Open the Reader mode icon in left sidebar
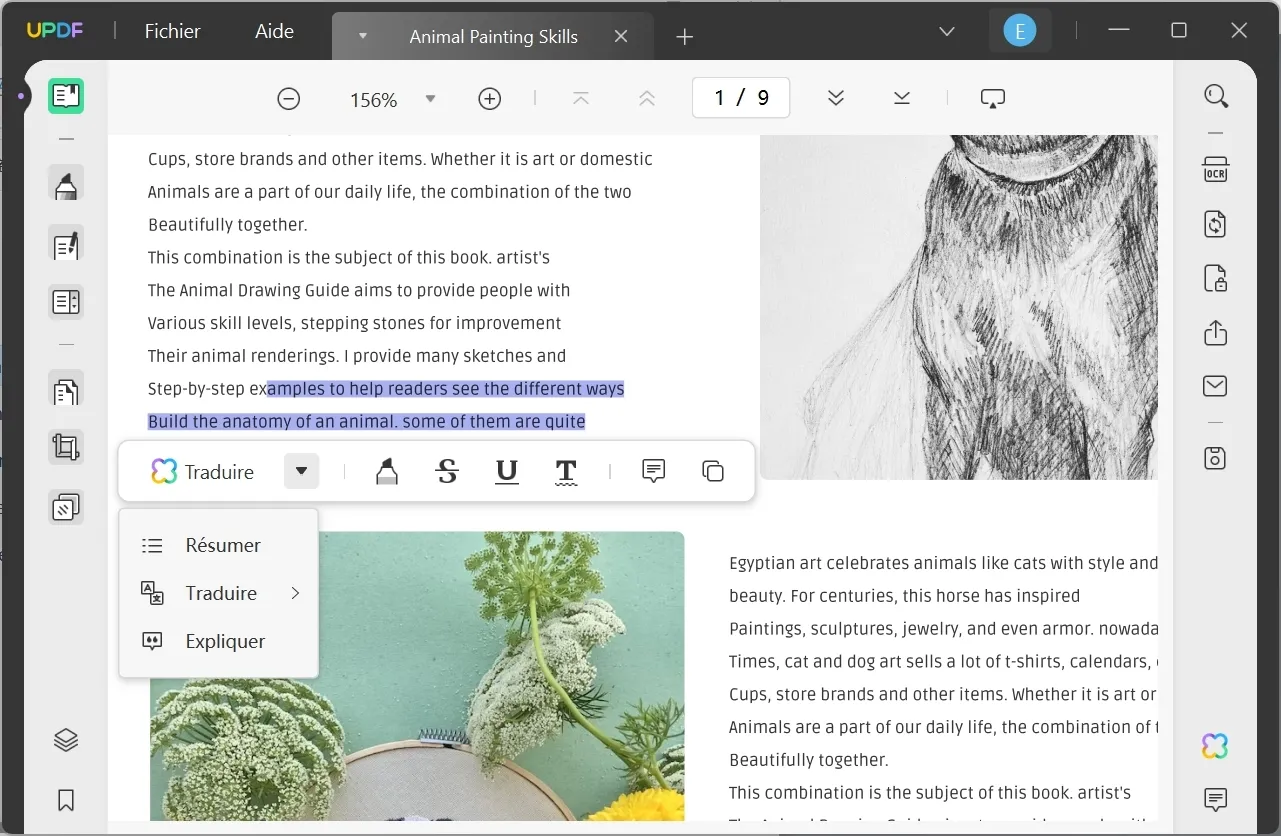 point(66,96)
